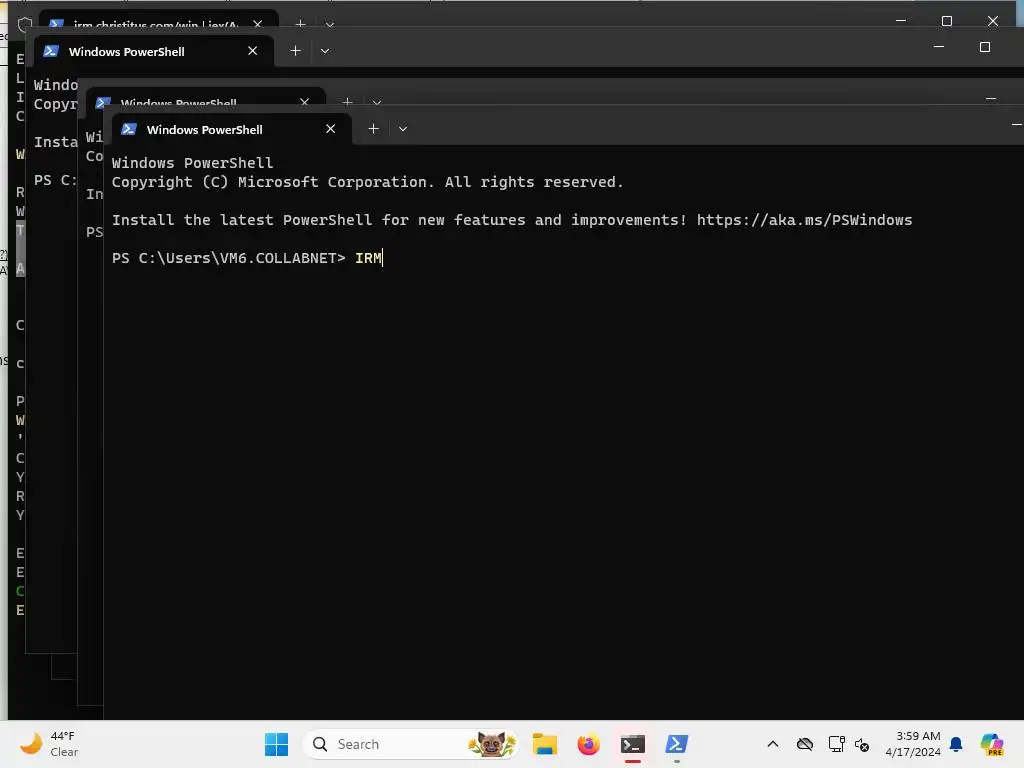Open the Windows Start menu
The width and height of the screenshot is (1024, 768).
276,744
